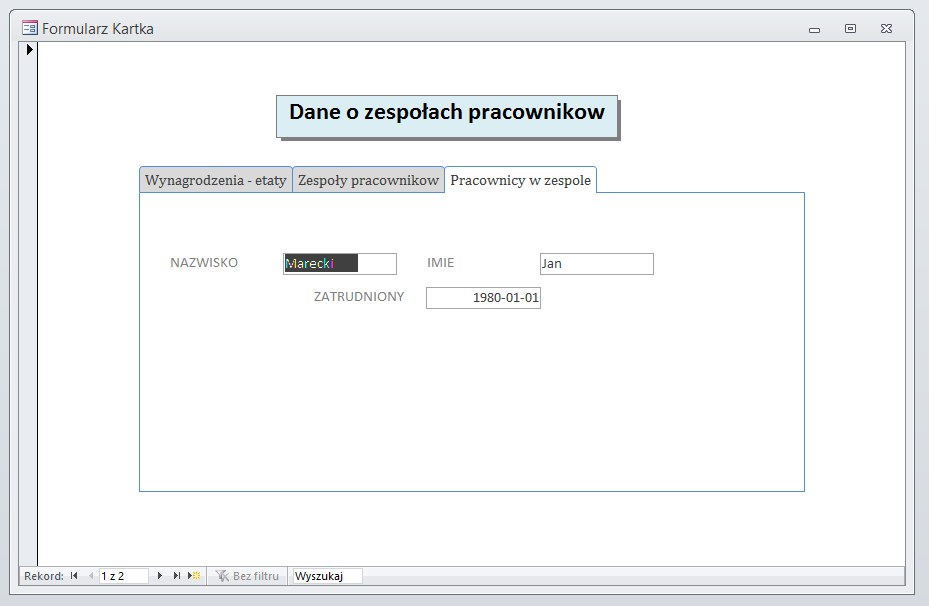929x606 pixels.
Task: Go to previous record arrow
Action: (90, 576)
